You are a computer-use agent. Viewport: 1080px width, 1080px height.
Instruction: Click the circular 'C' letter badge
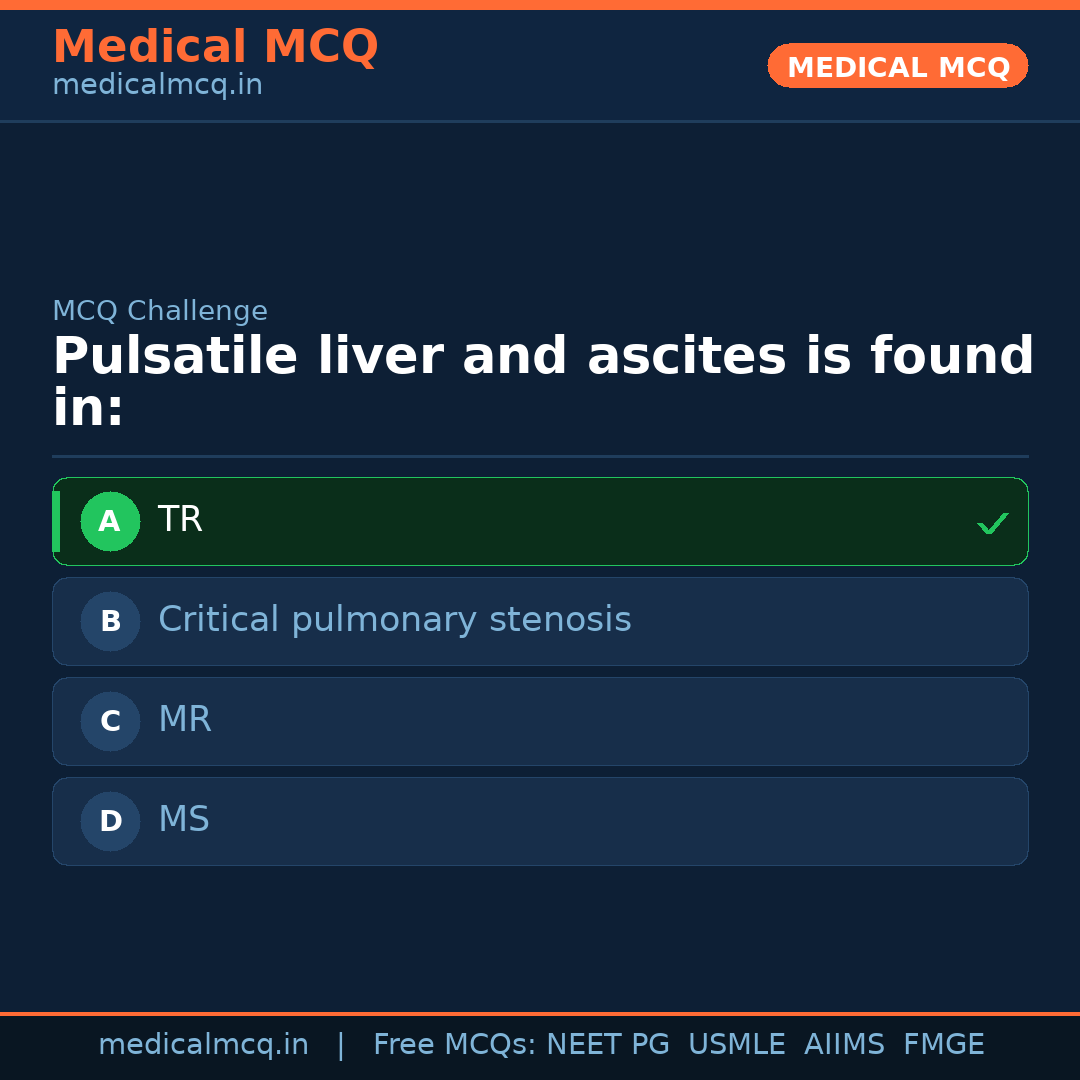[110, 721]
